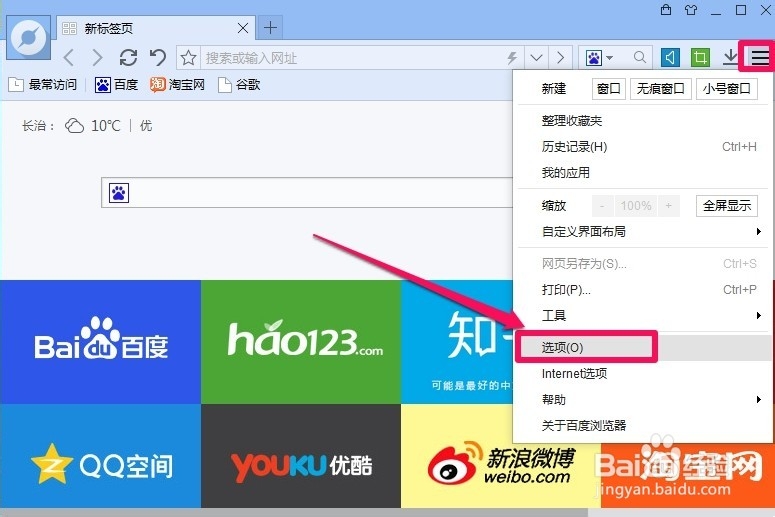Open the Baidu search engine selector
Viewport: 775px width, 517px height.
pos(599,58)
